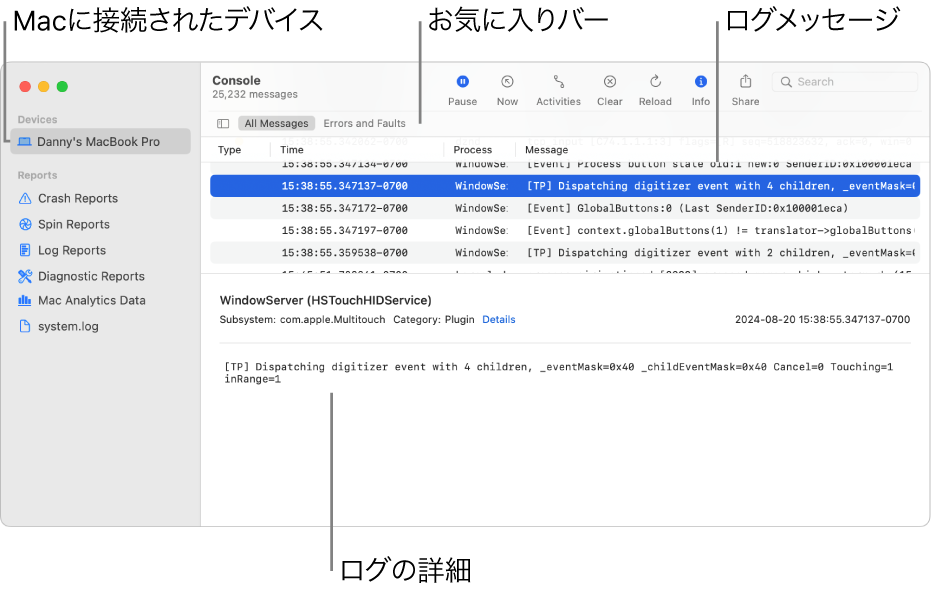The image size is (934, 593).
Task: Click the WindowServer (HSTouchHIDService) heading
Action: (x=325, y=301)
